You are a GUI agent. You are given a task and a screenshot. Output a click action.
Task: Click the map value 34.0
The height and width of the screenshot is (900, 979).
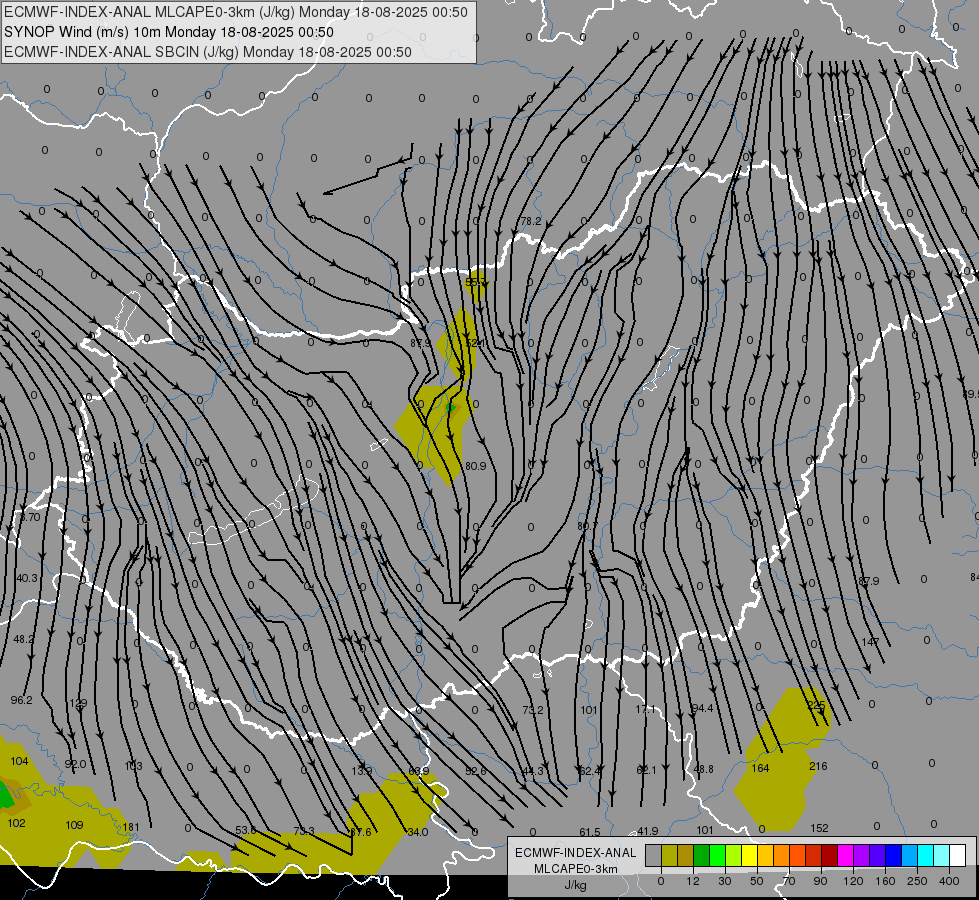tap(417, 832)
